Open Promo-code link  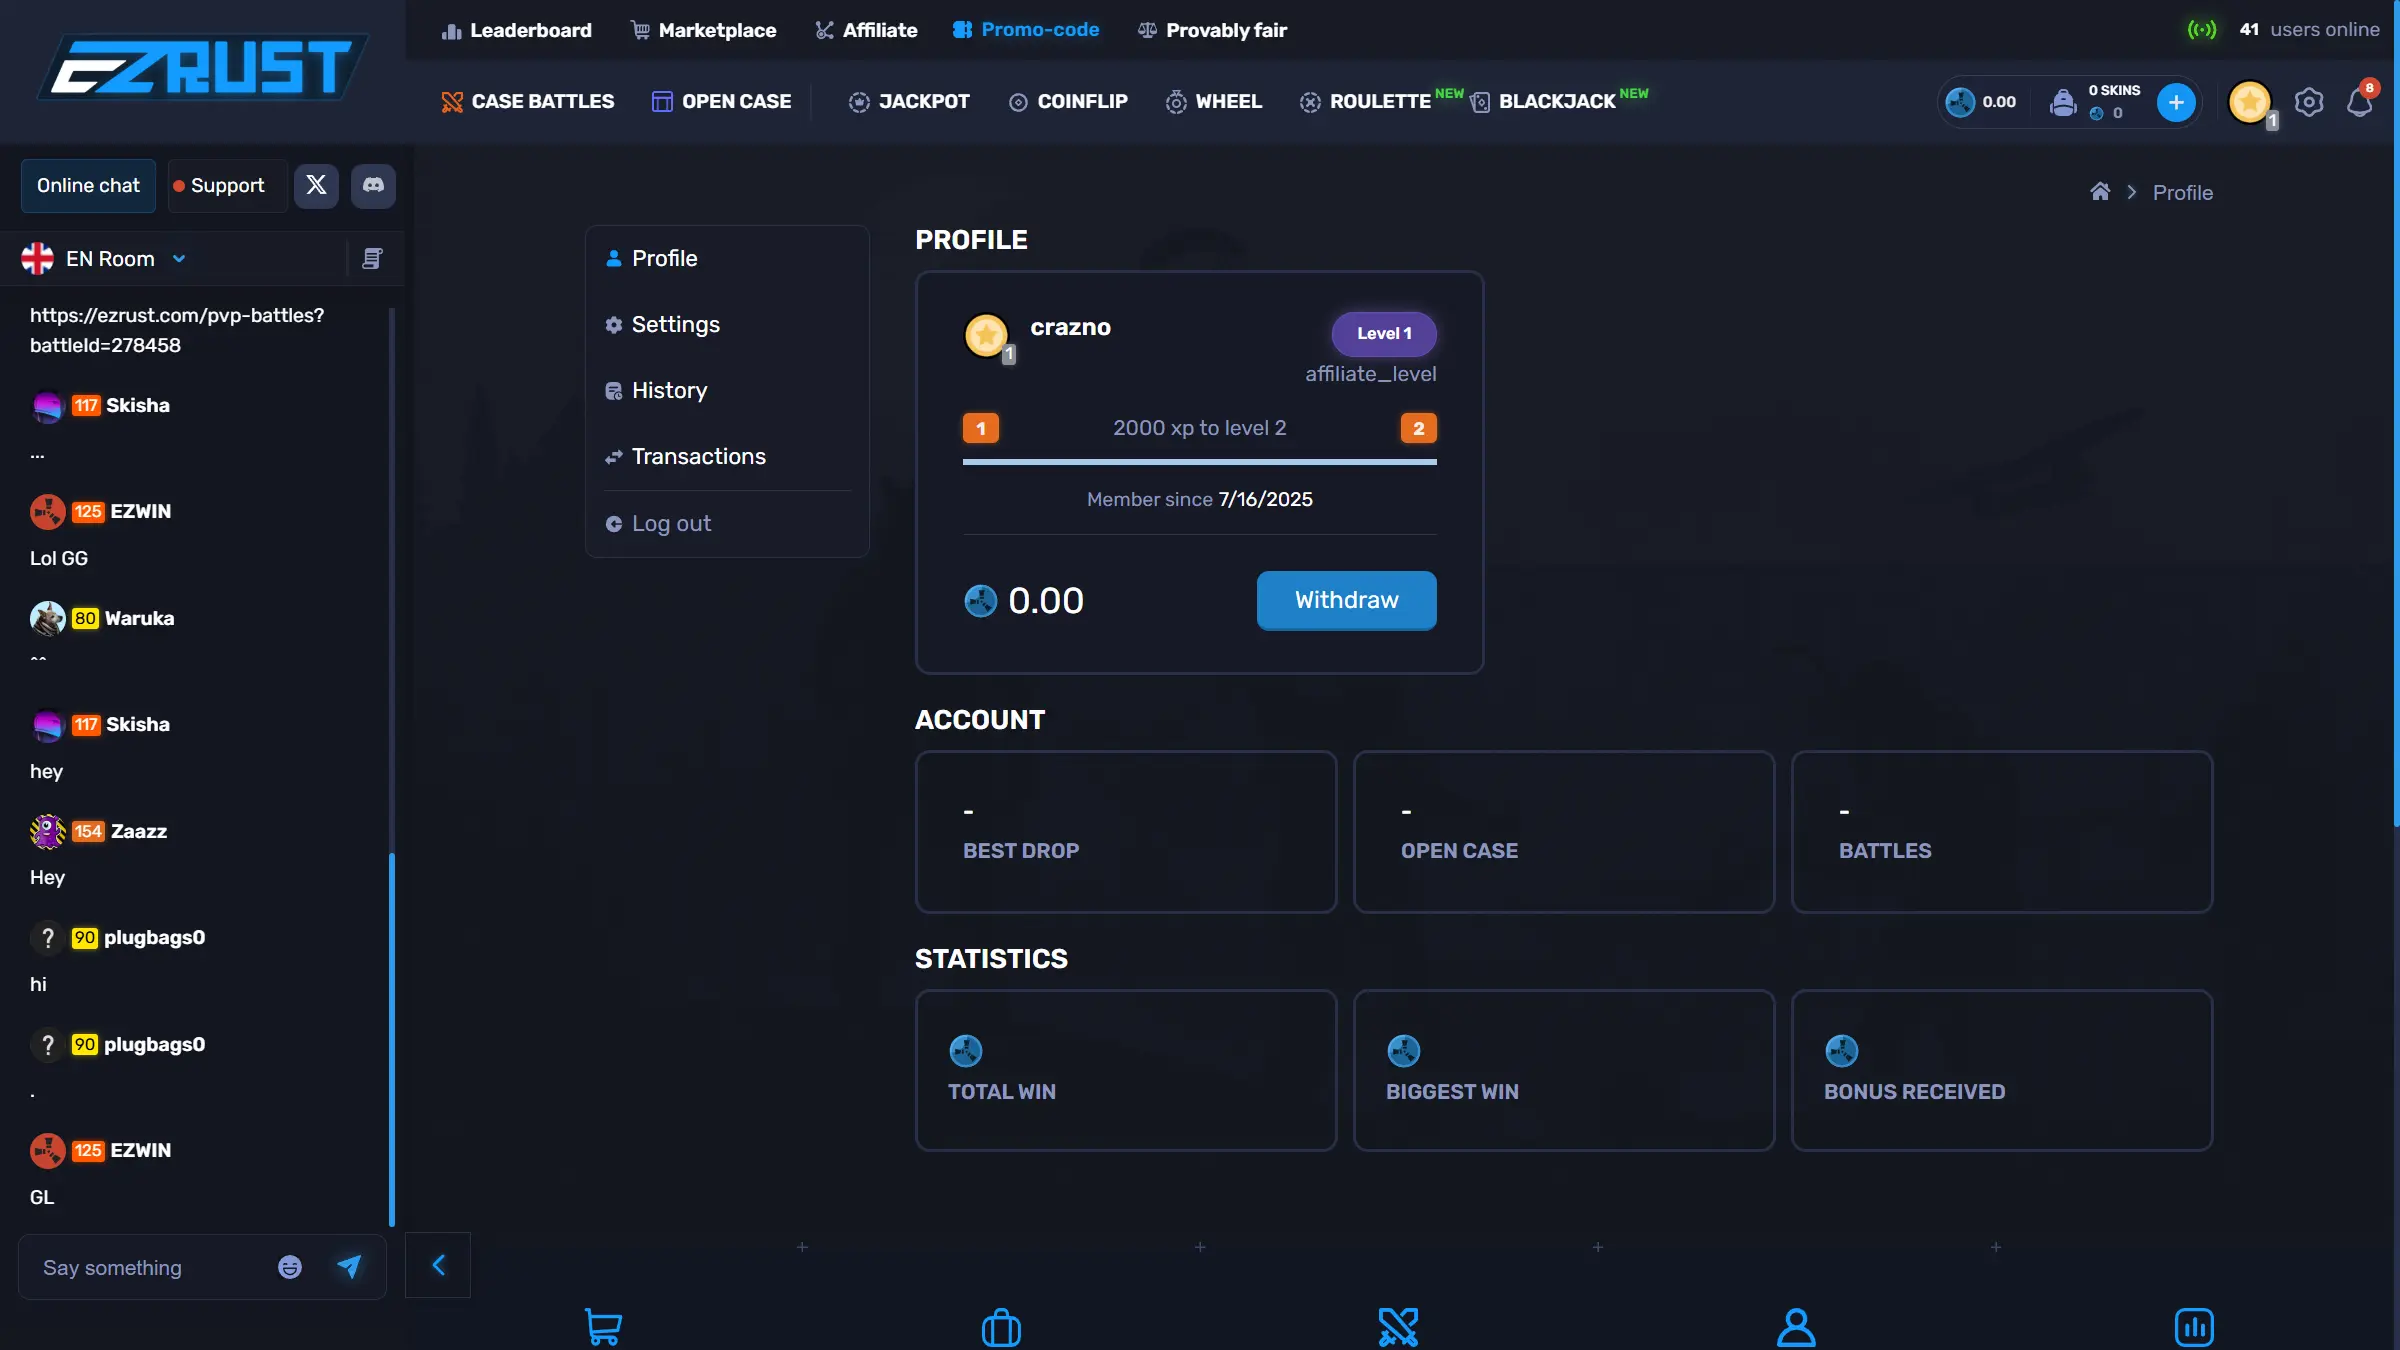[1026, 30]
